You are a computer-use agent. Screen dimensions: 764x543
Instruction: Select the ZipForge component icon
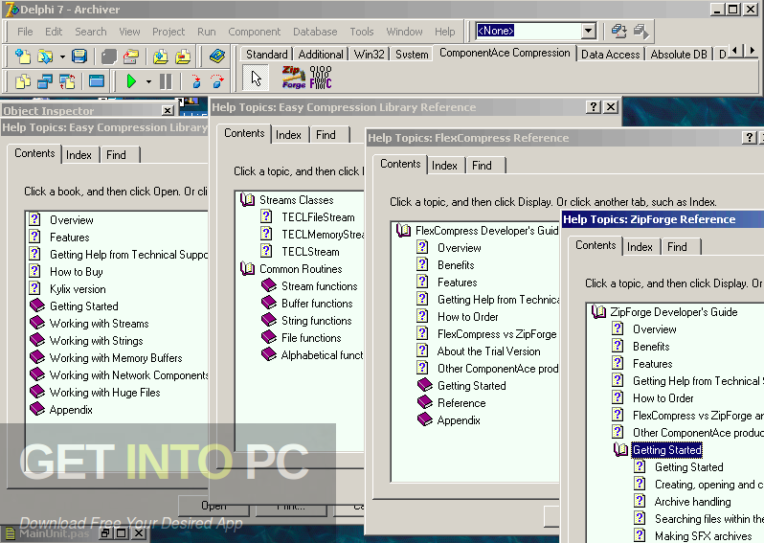click(x=294, y=78)
